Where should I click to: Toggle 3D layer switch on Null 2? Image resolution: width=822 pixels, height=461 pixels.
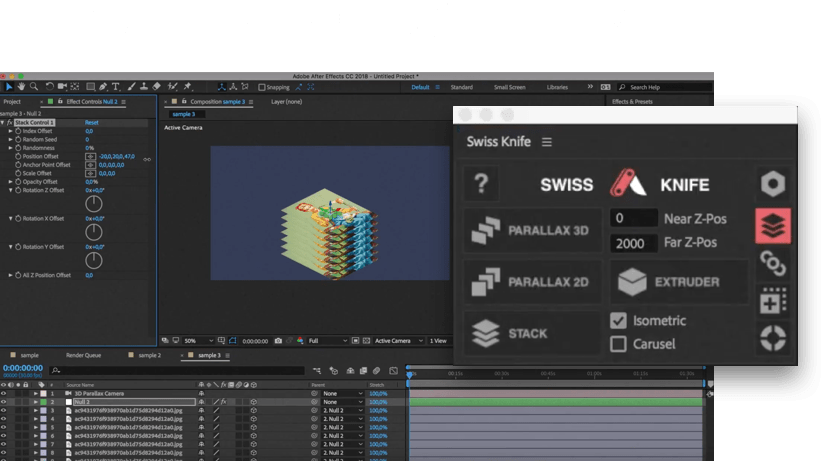pos(254,402)
